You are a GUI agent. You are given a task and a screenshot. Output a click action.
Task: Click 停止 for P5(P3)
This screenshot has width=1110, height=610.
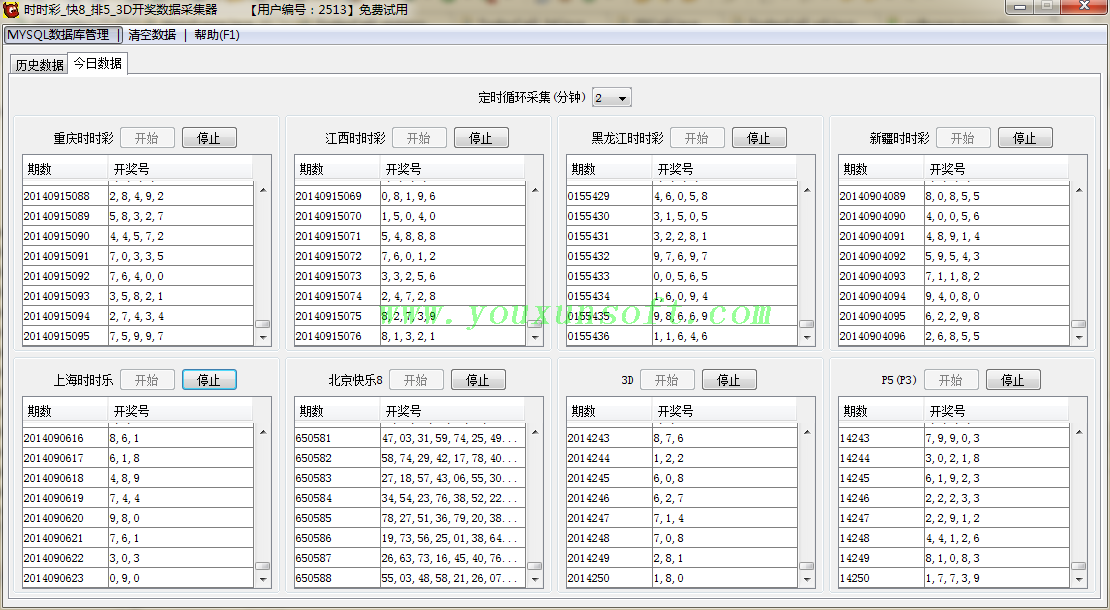coord(1012,380)
